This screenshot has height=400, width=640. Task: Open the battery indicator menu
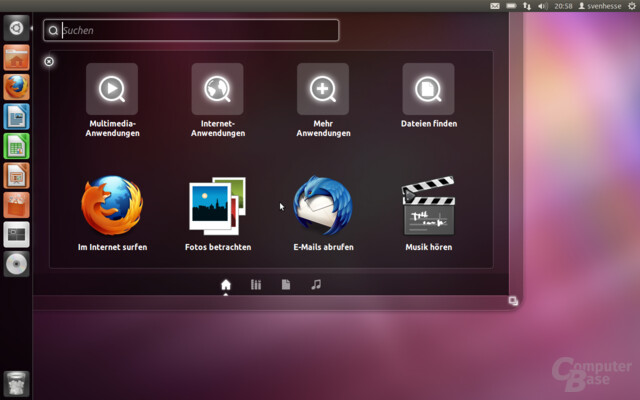pyautogui.click(x=511, y=6)
